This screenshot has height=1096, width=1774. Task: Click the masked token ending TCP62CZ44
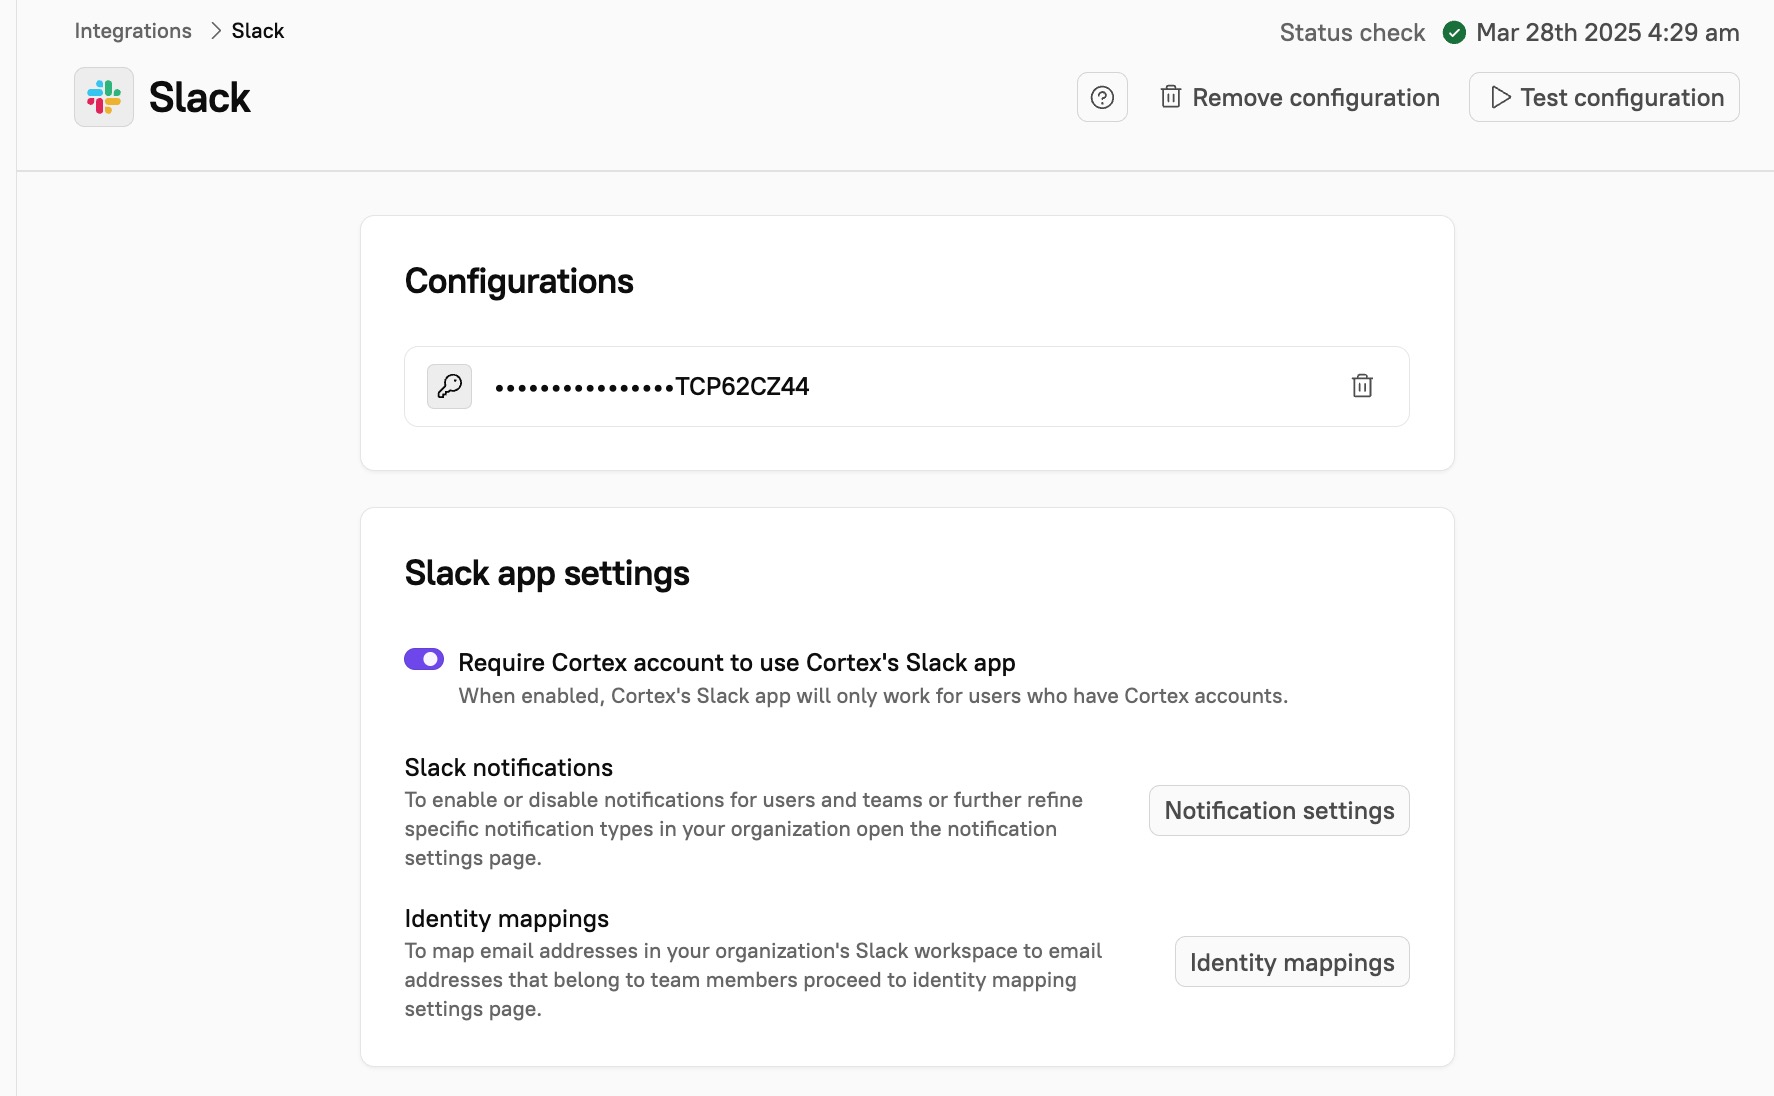coord(651,386)
